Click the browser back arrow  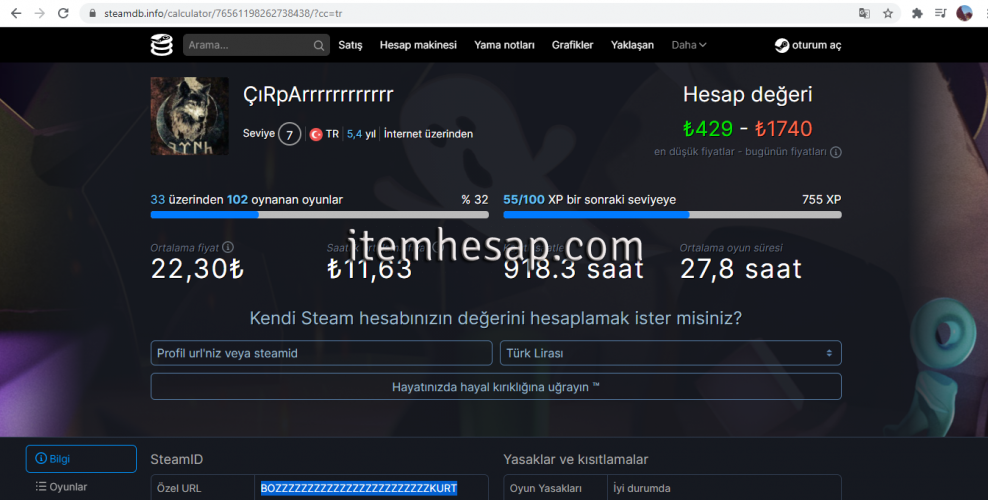[14, 13]
